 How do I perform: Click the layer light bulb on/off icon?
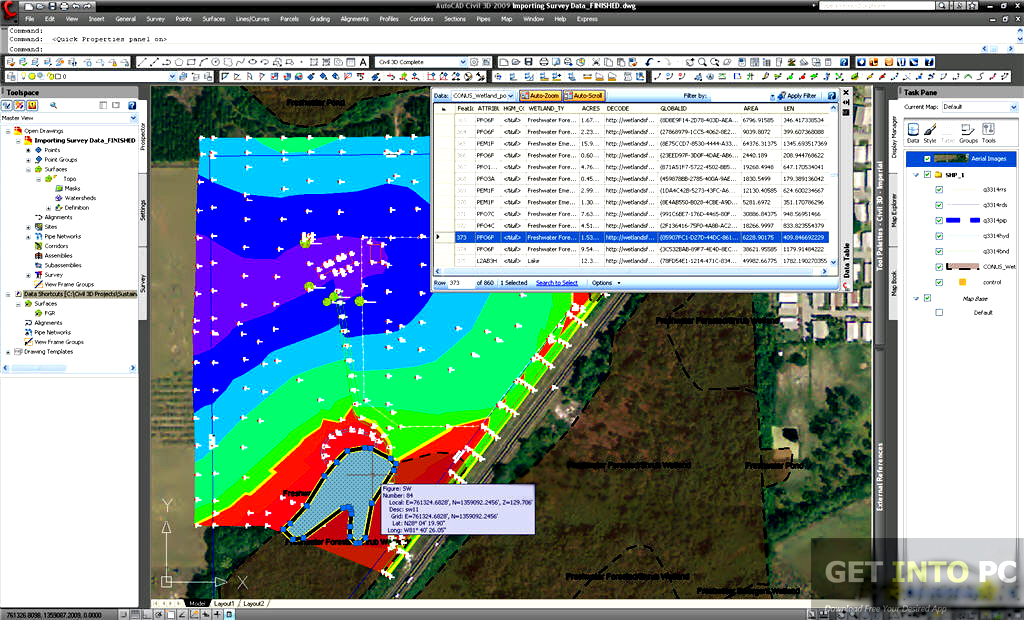point(25,76)
